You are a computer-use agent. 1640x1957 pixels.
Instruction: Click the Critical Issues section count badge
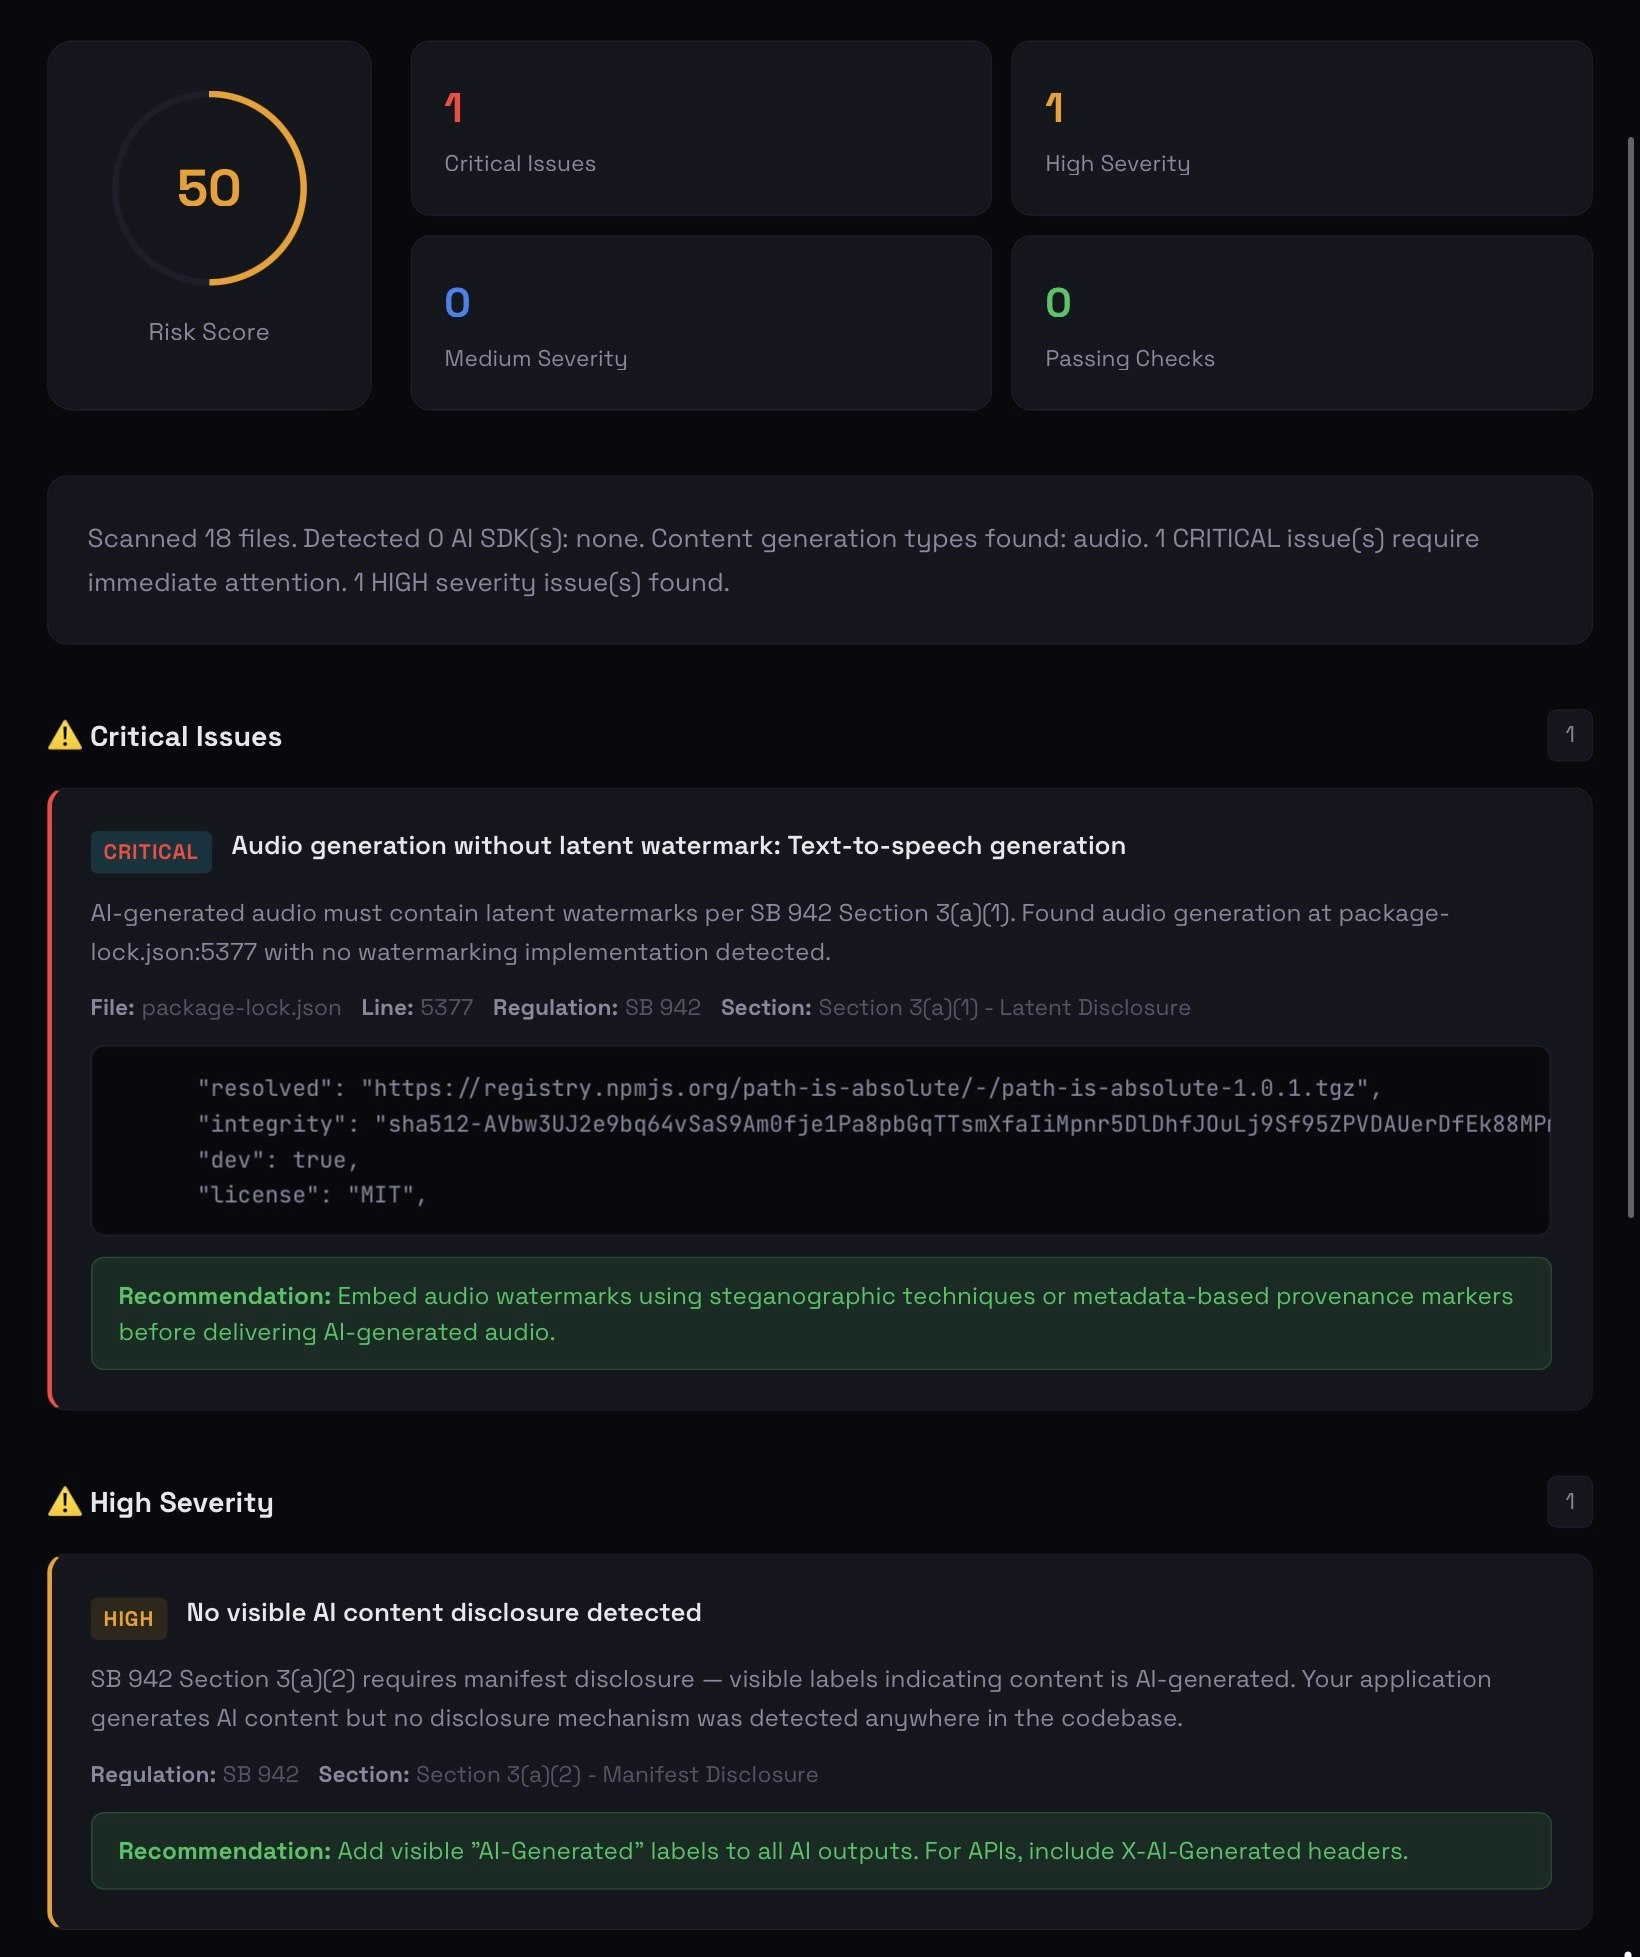click(1569, 735)
